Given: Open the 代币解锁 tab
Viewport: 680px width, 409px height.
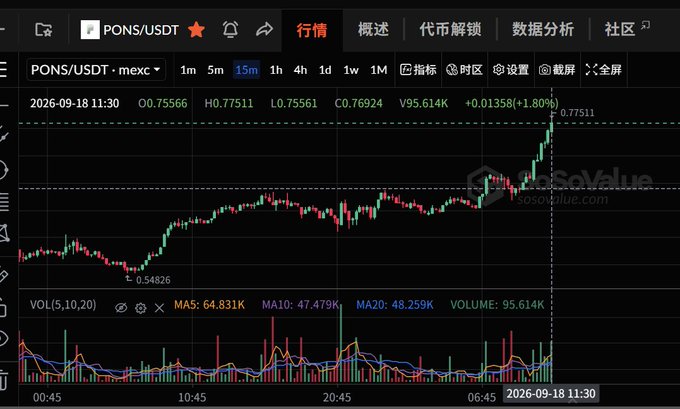Looking at the screenshot, I should click(450, 29).
